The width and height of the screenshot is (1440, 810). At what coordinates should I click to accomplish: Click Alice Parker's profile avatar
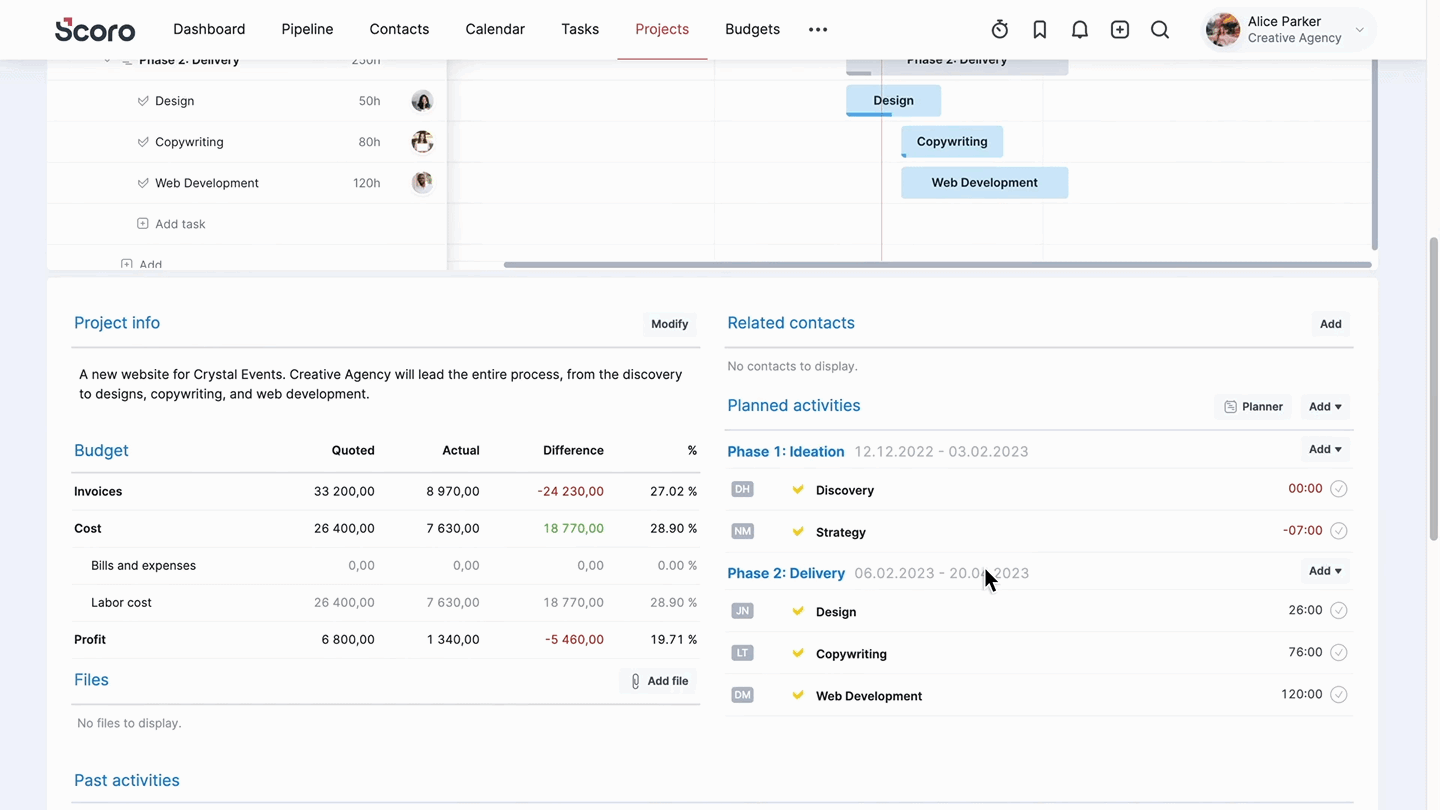(x=1222, y=30)
